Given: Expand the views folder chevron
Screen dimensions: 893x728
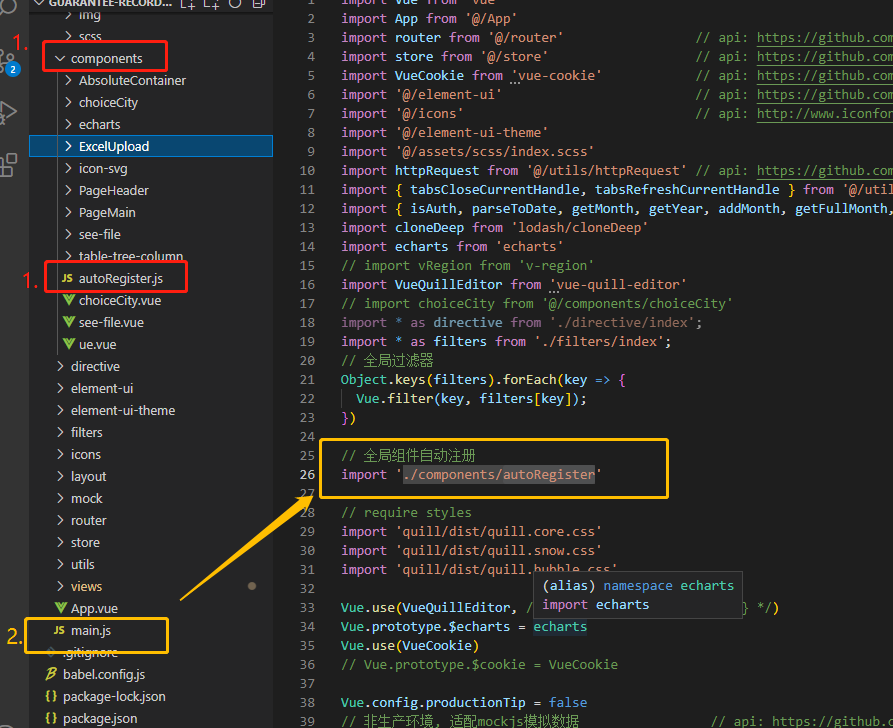Looking at the screenshot, I should (x=60, y=586).
